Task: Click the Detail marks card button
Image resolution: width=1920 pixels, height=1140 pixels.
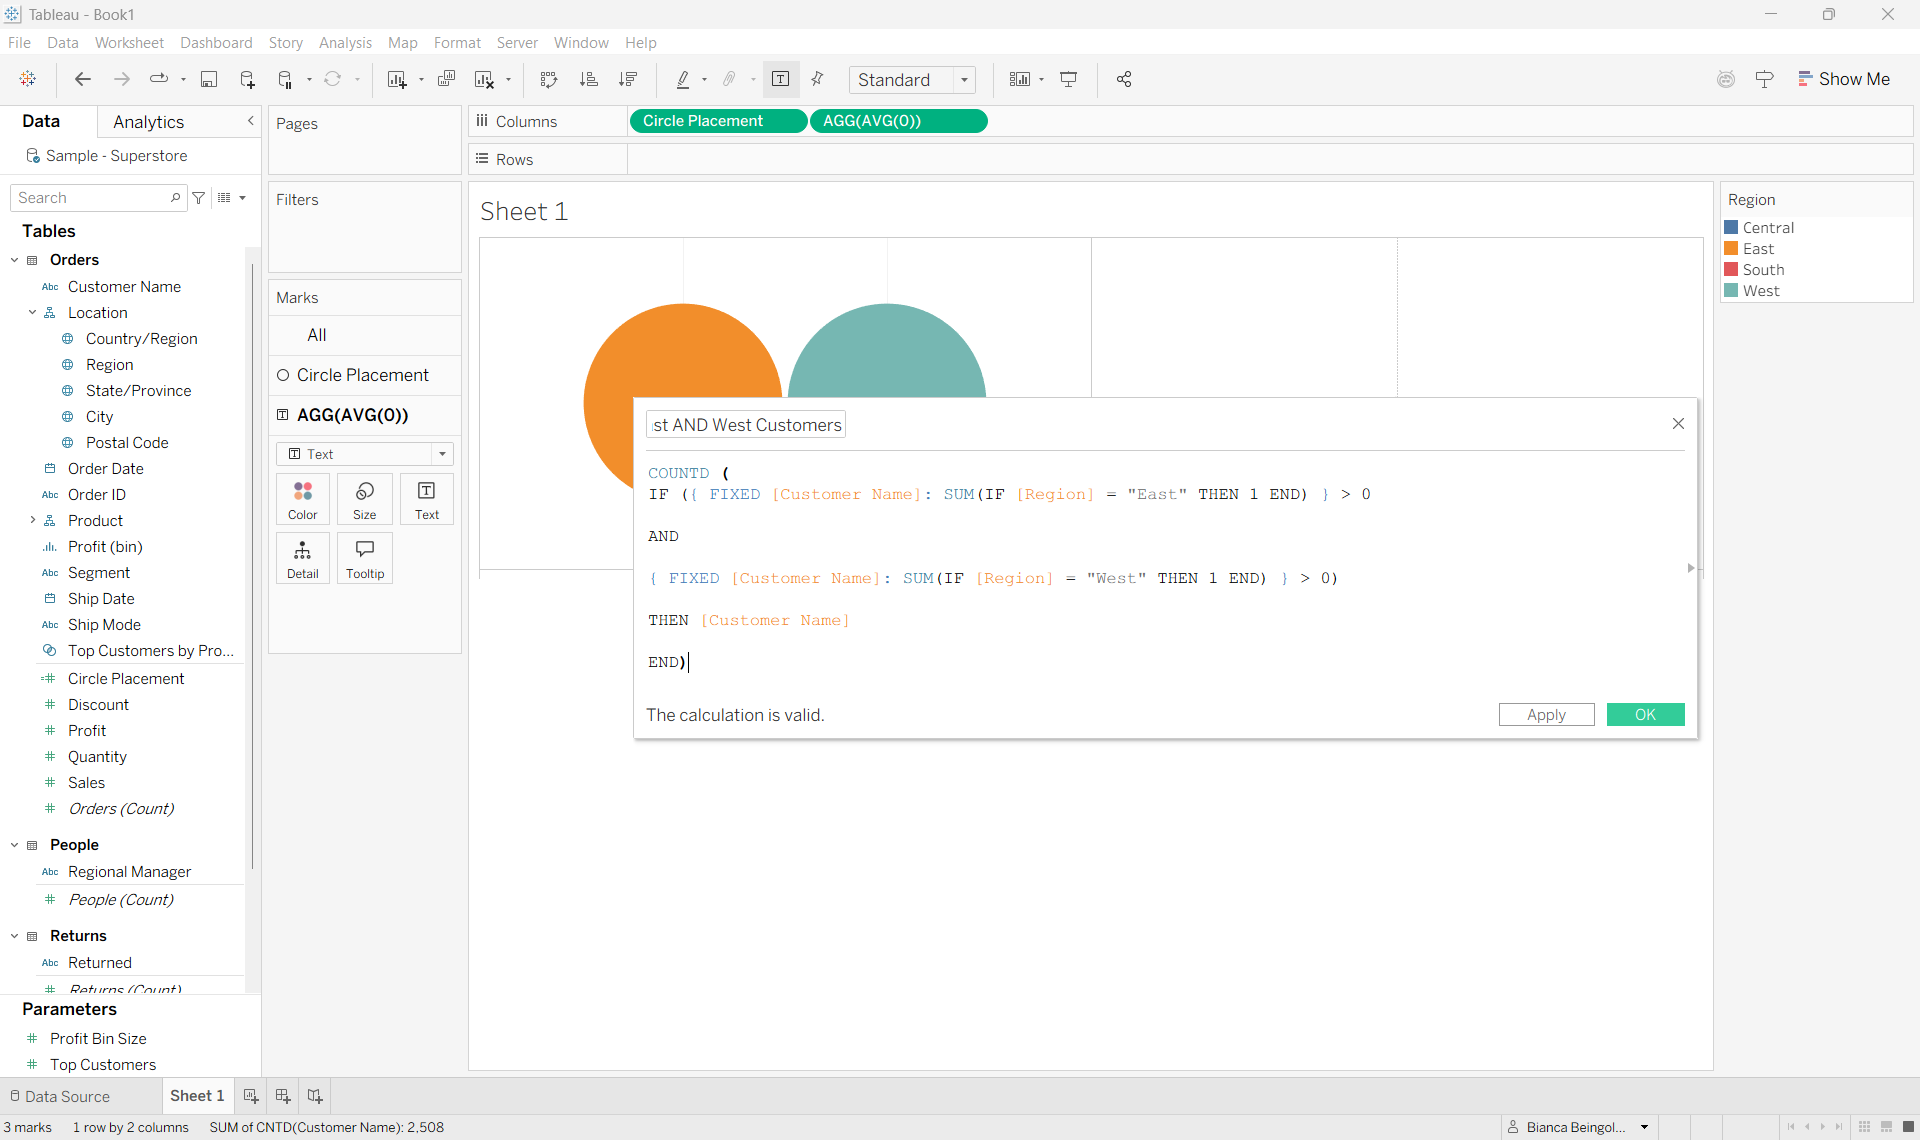Action: point(303,558)
